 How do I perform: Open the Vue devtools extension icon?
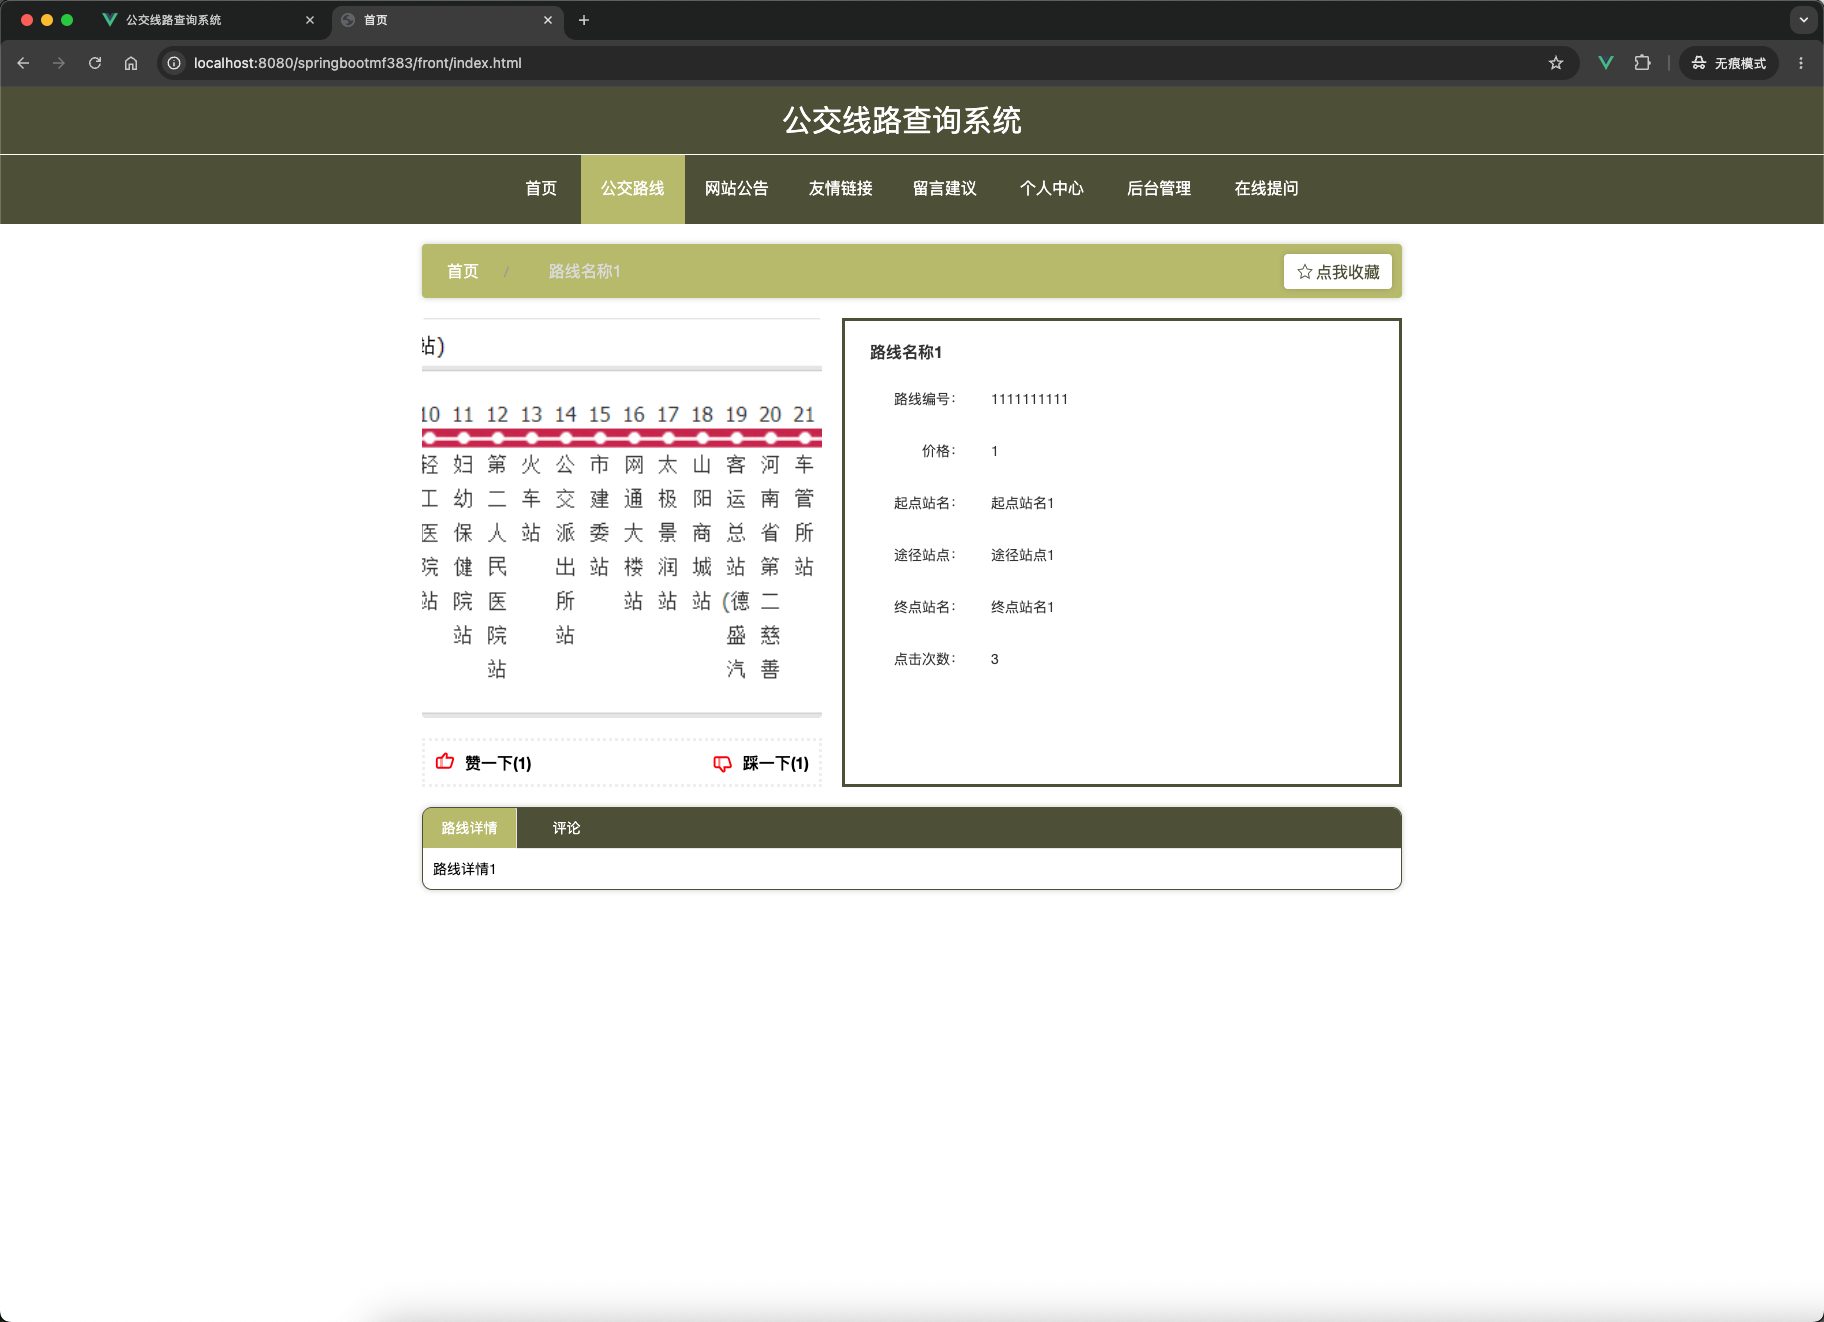(1606, 63)
